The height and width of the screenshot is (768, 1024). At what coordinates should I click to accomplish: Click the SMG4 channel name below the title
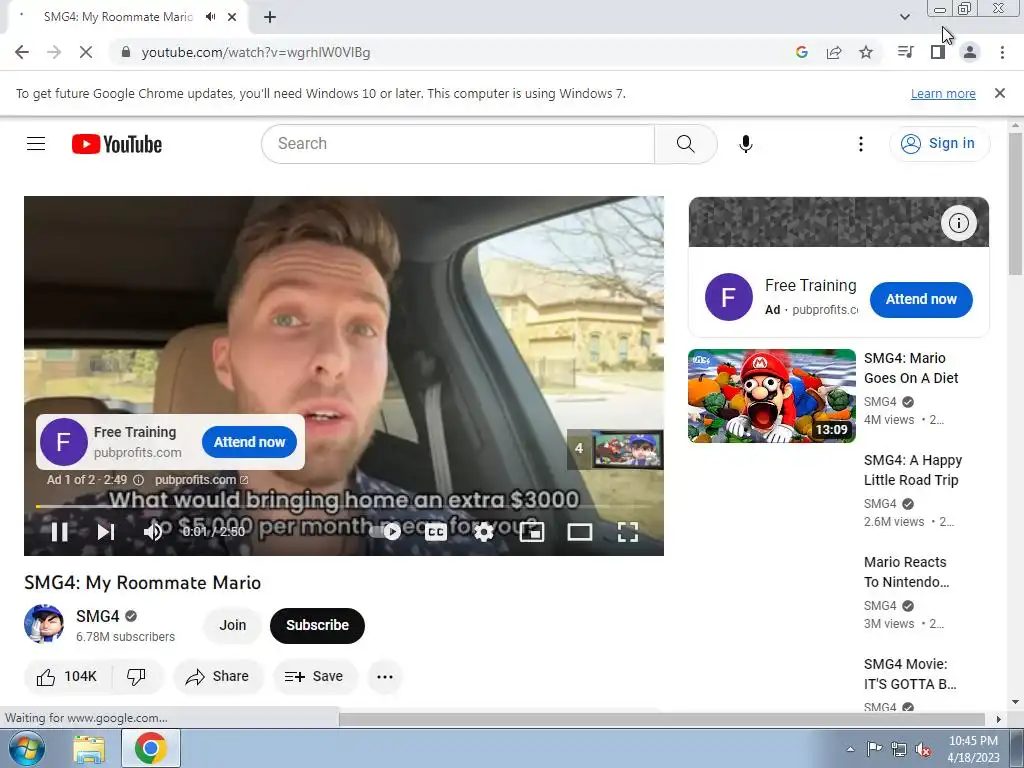(98, 616)
